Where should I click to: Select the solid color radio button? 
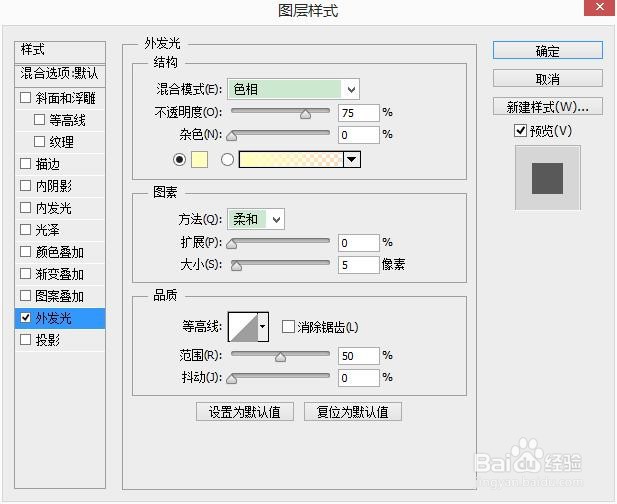(x=179, y=160)
